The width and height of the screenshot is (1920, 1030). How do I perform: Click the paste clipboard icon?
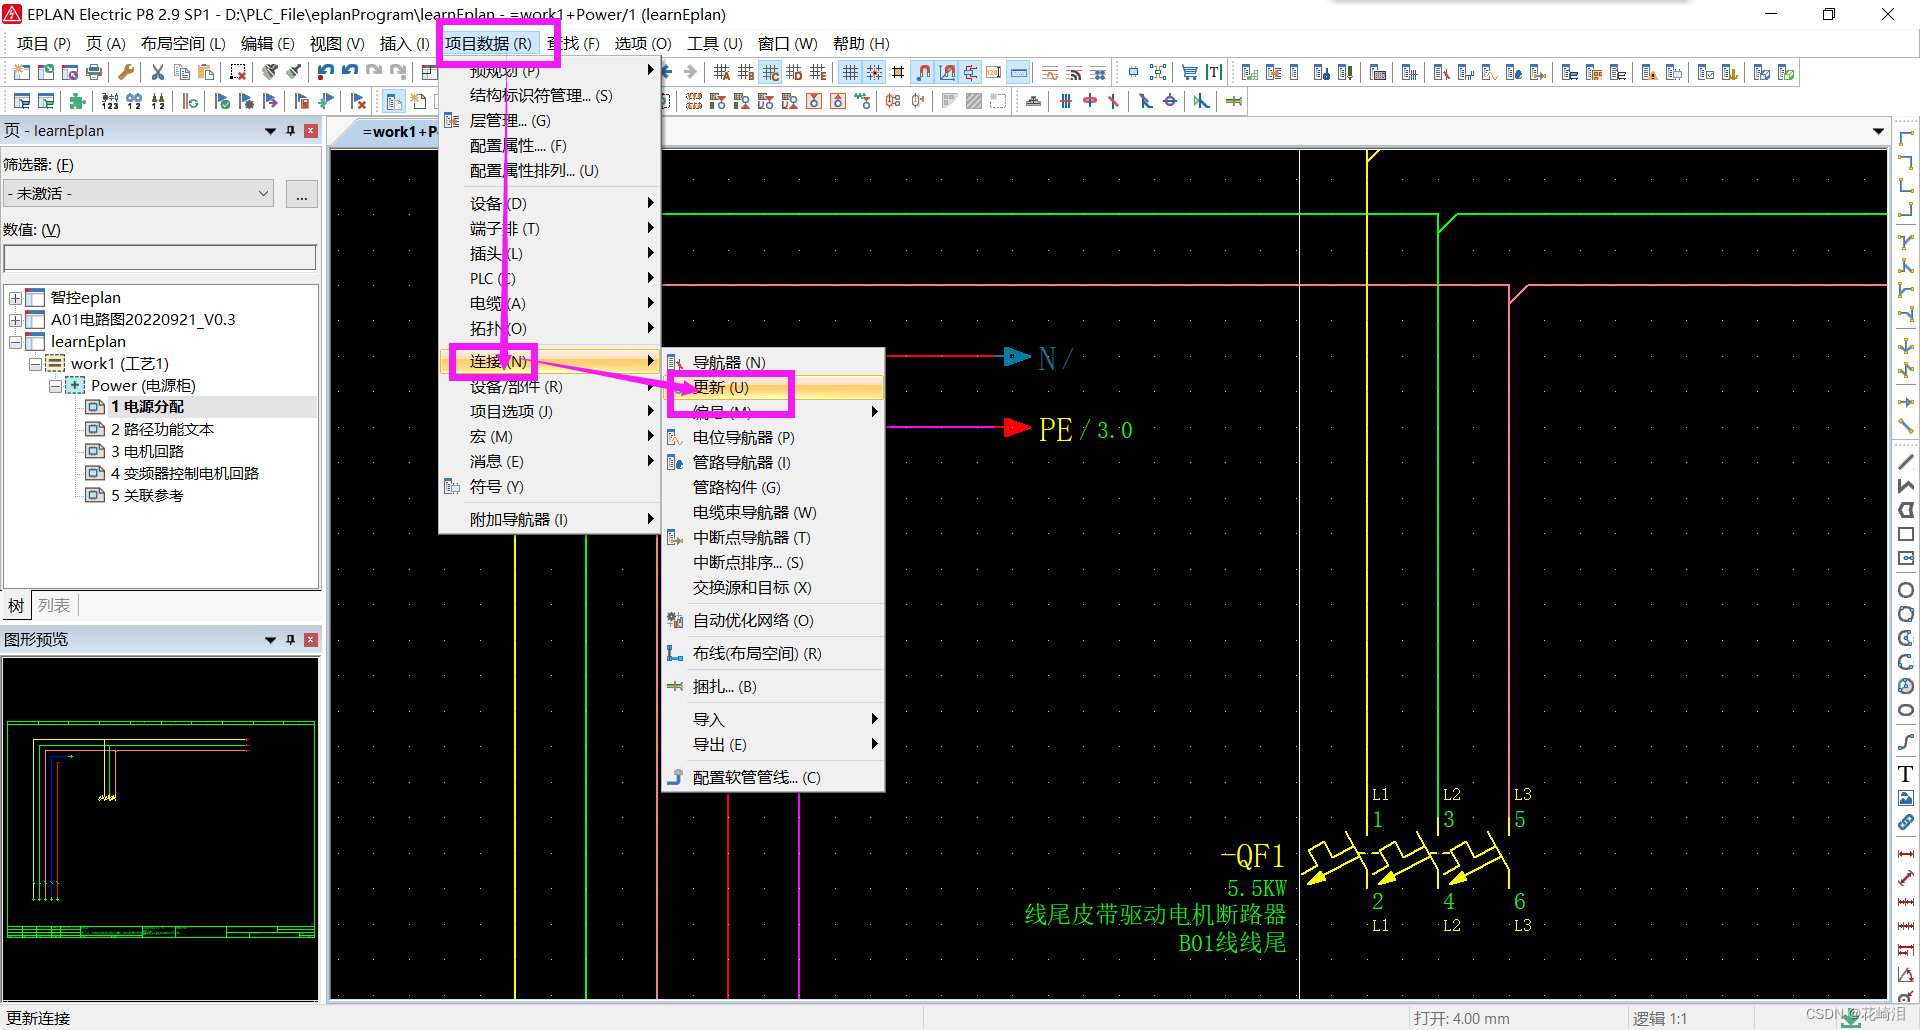point(206,72)
